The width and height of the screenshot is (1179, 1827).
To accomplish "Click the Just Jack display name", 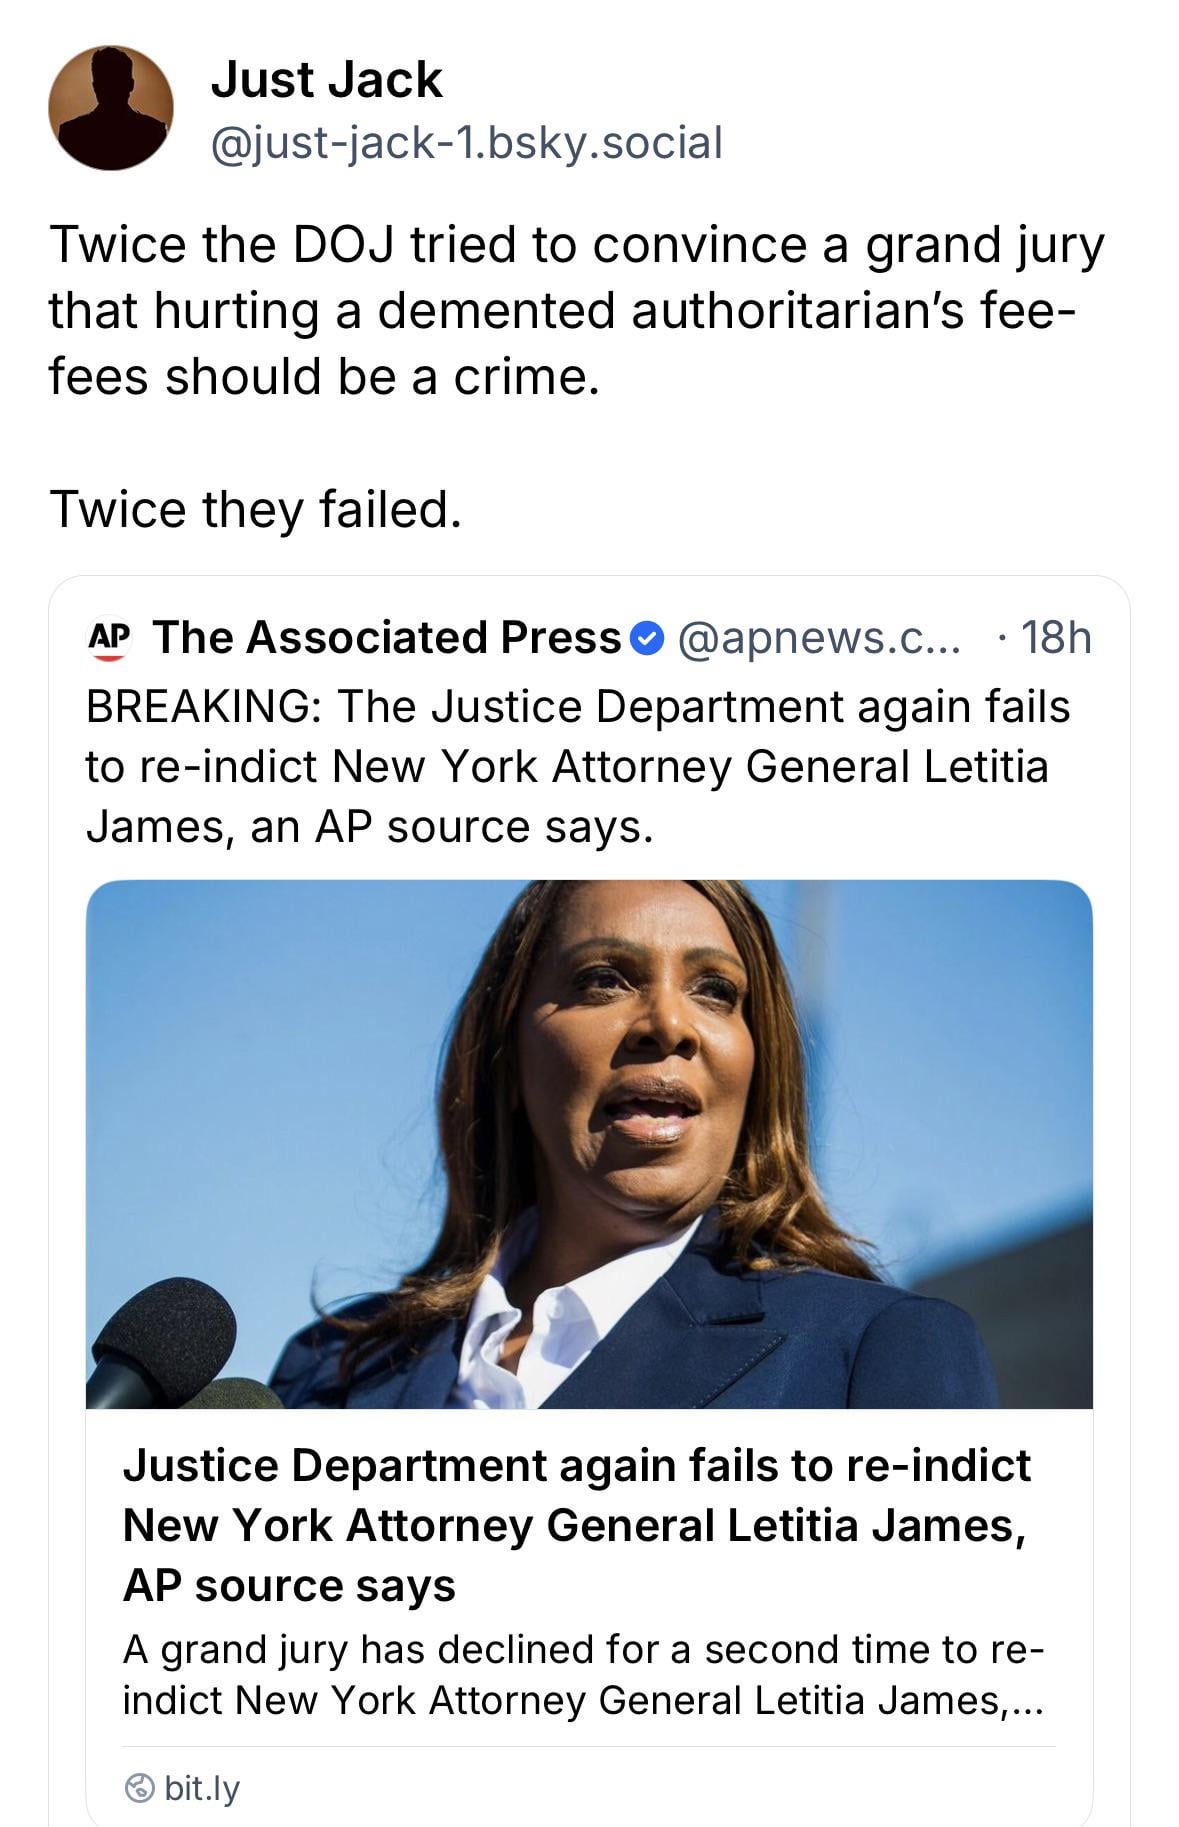I will coord(326,80).
